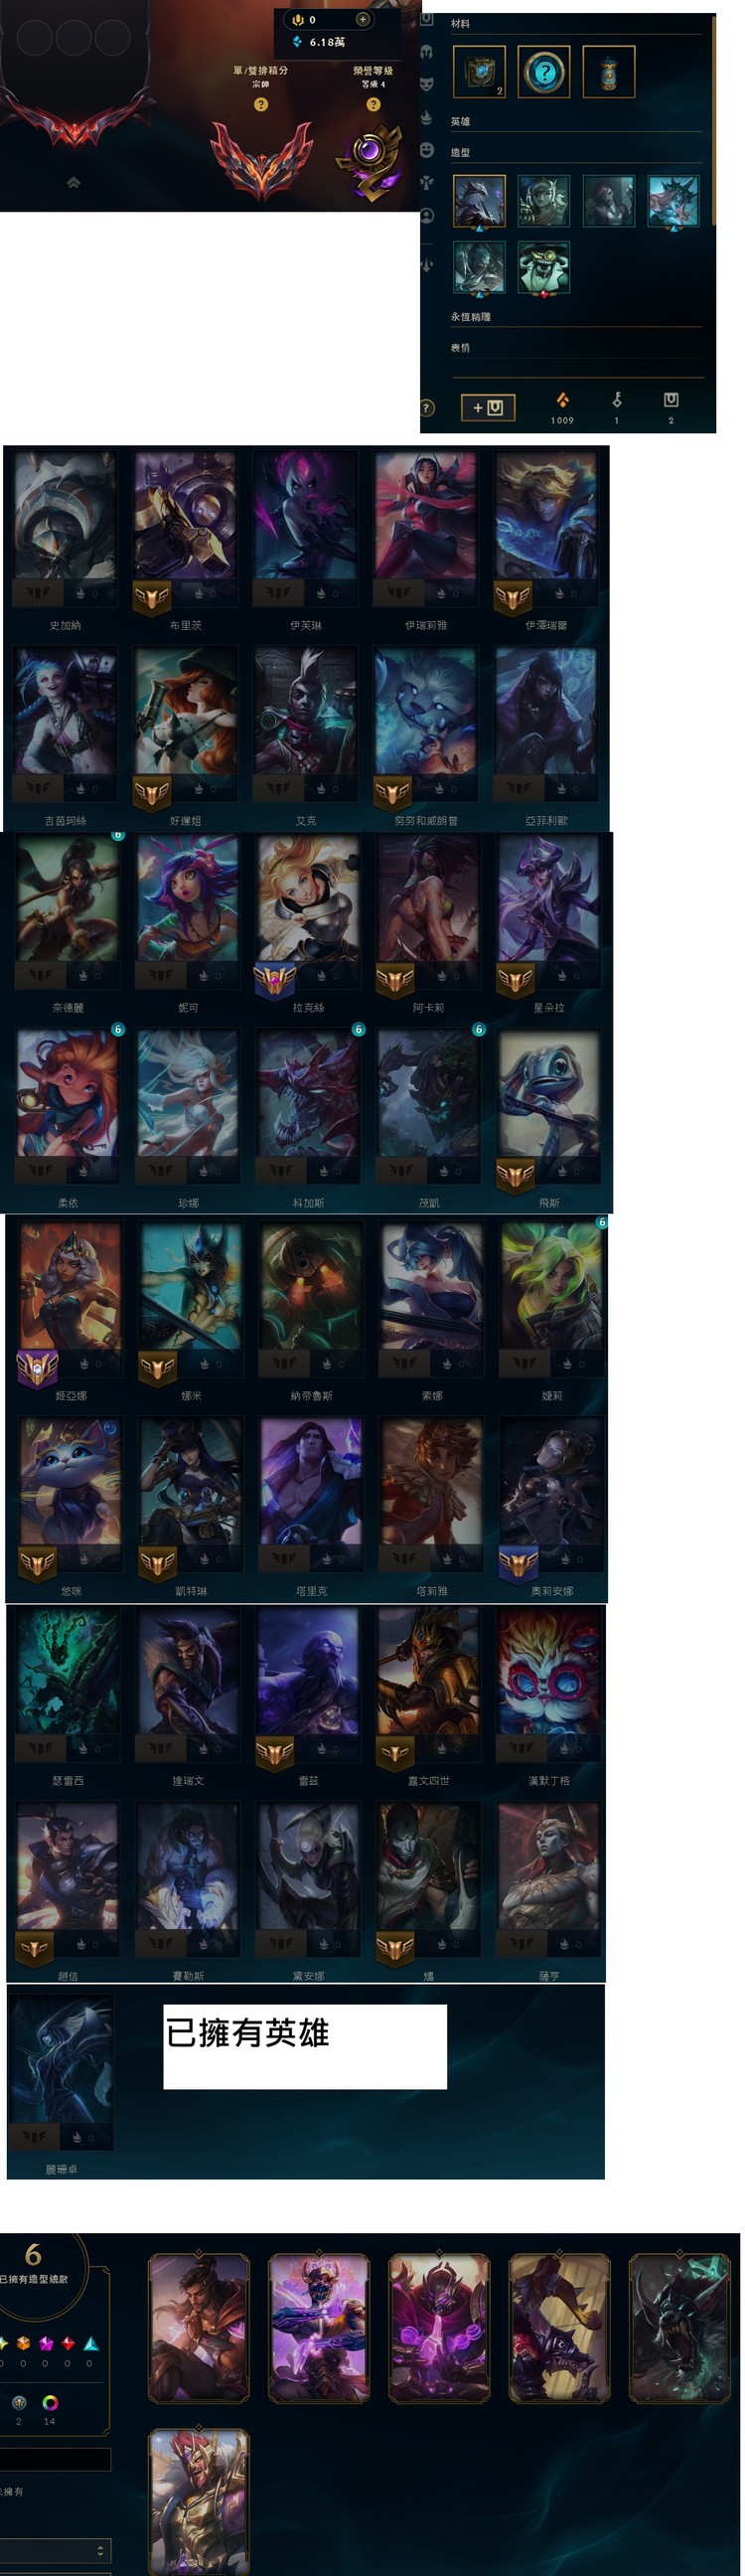745x2576 pixels.
Task: Select the blue question-mark mystery token
Action: coord(544,72)
